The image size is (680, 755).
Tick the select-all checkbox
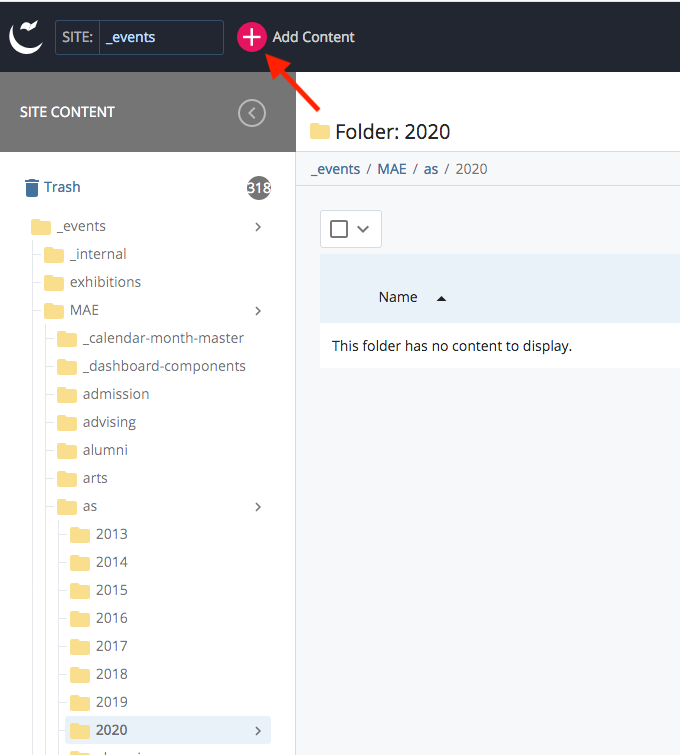(339, 229)
